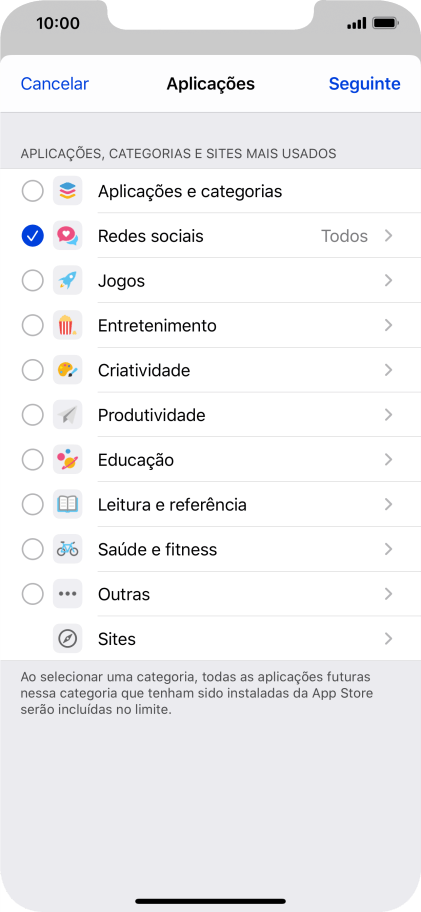
Task: Tap the rocket Jogos icon
Action: pos(67,281)
